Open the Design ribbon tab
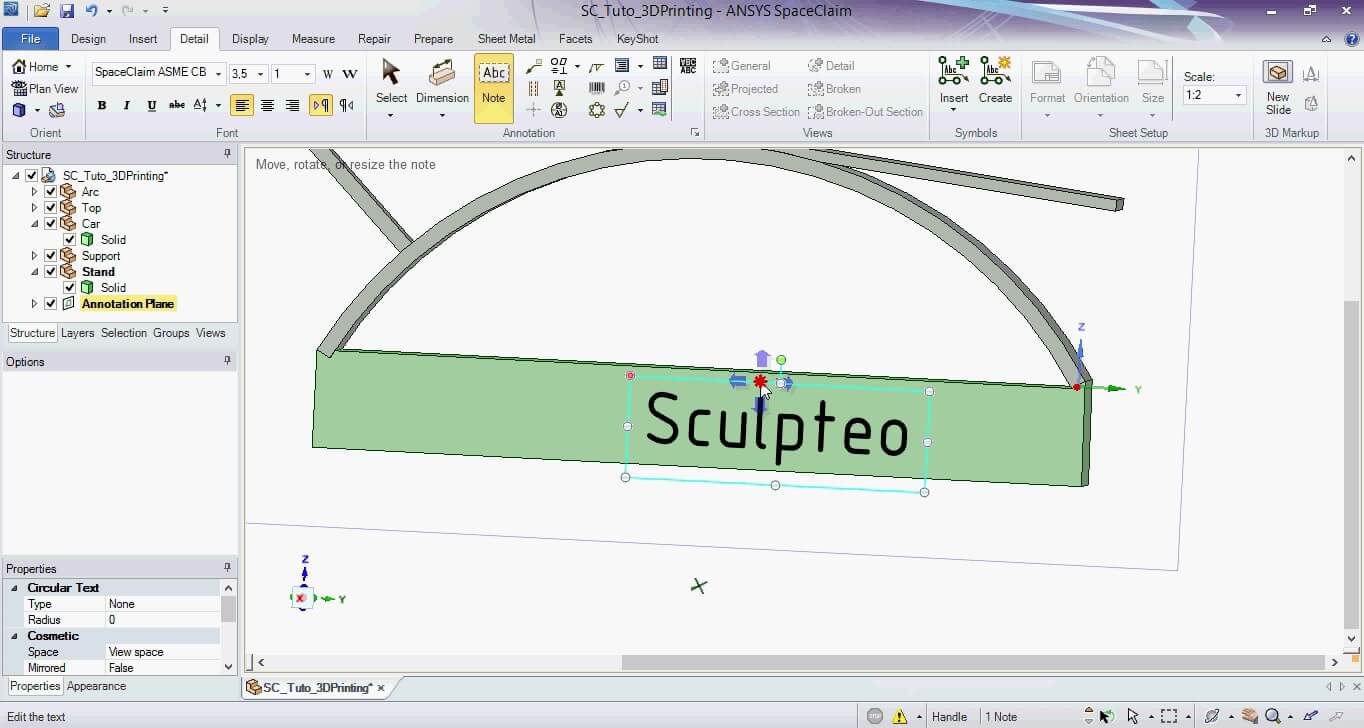The width and height of the screenshot is (1364, 728). [88, 39]
